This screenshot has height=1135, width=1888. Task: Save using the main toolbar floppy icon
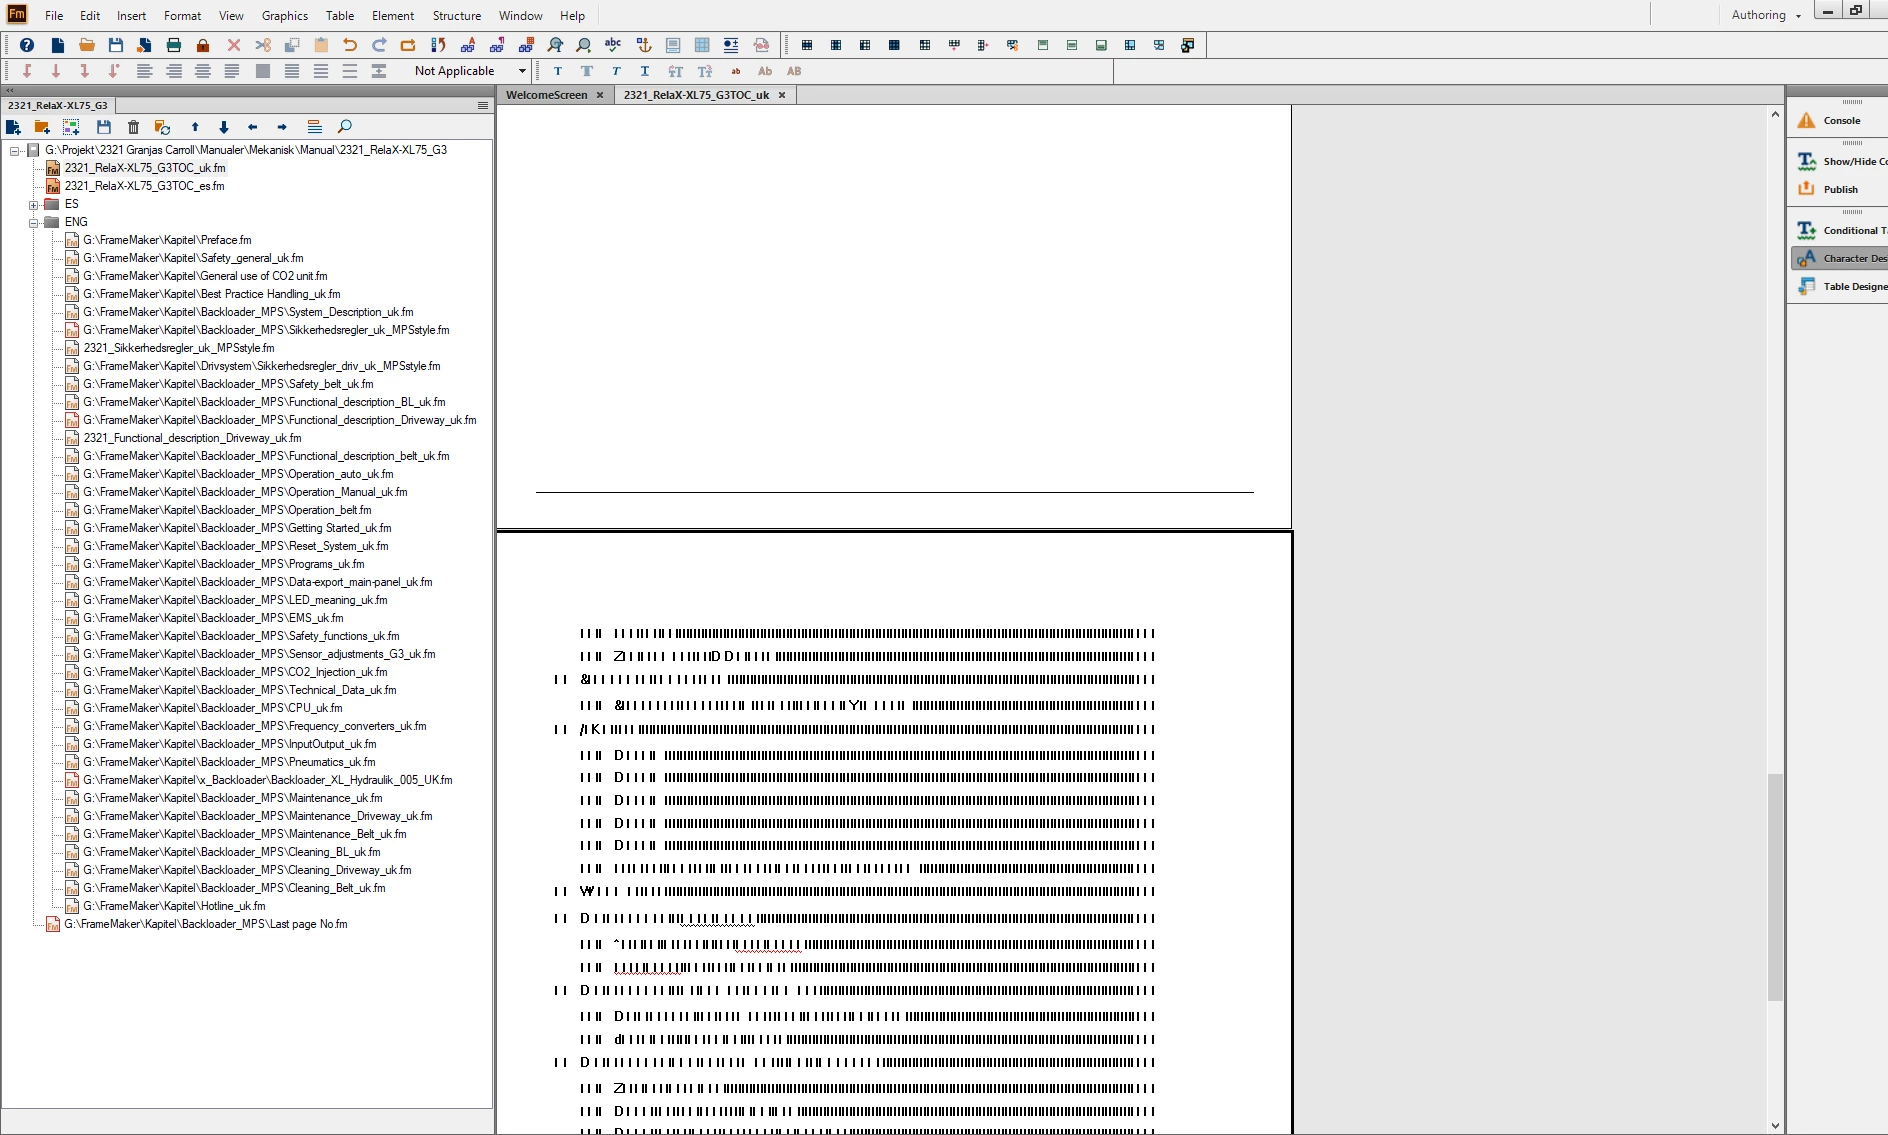(116, 45)
